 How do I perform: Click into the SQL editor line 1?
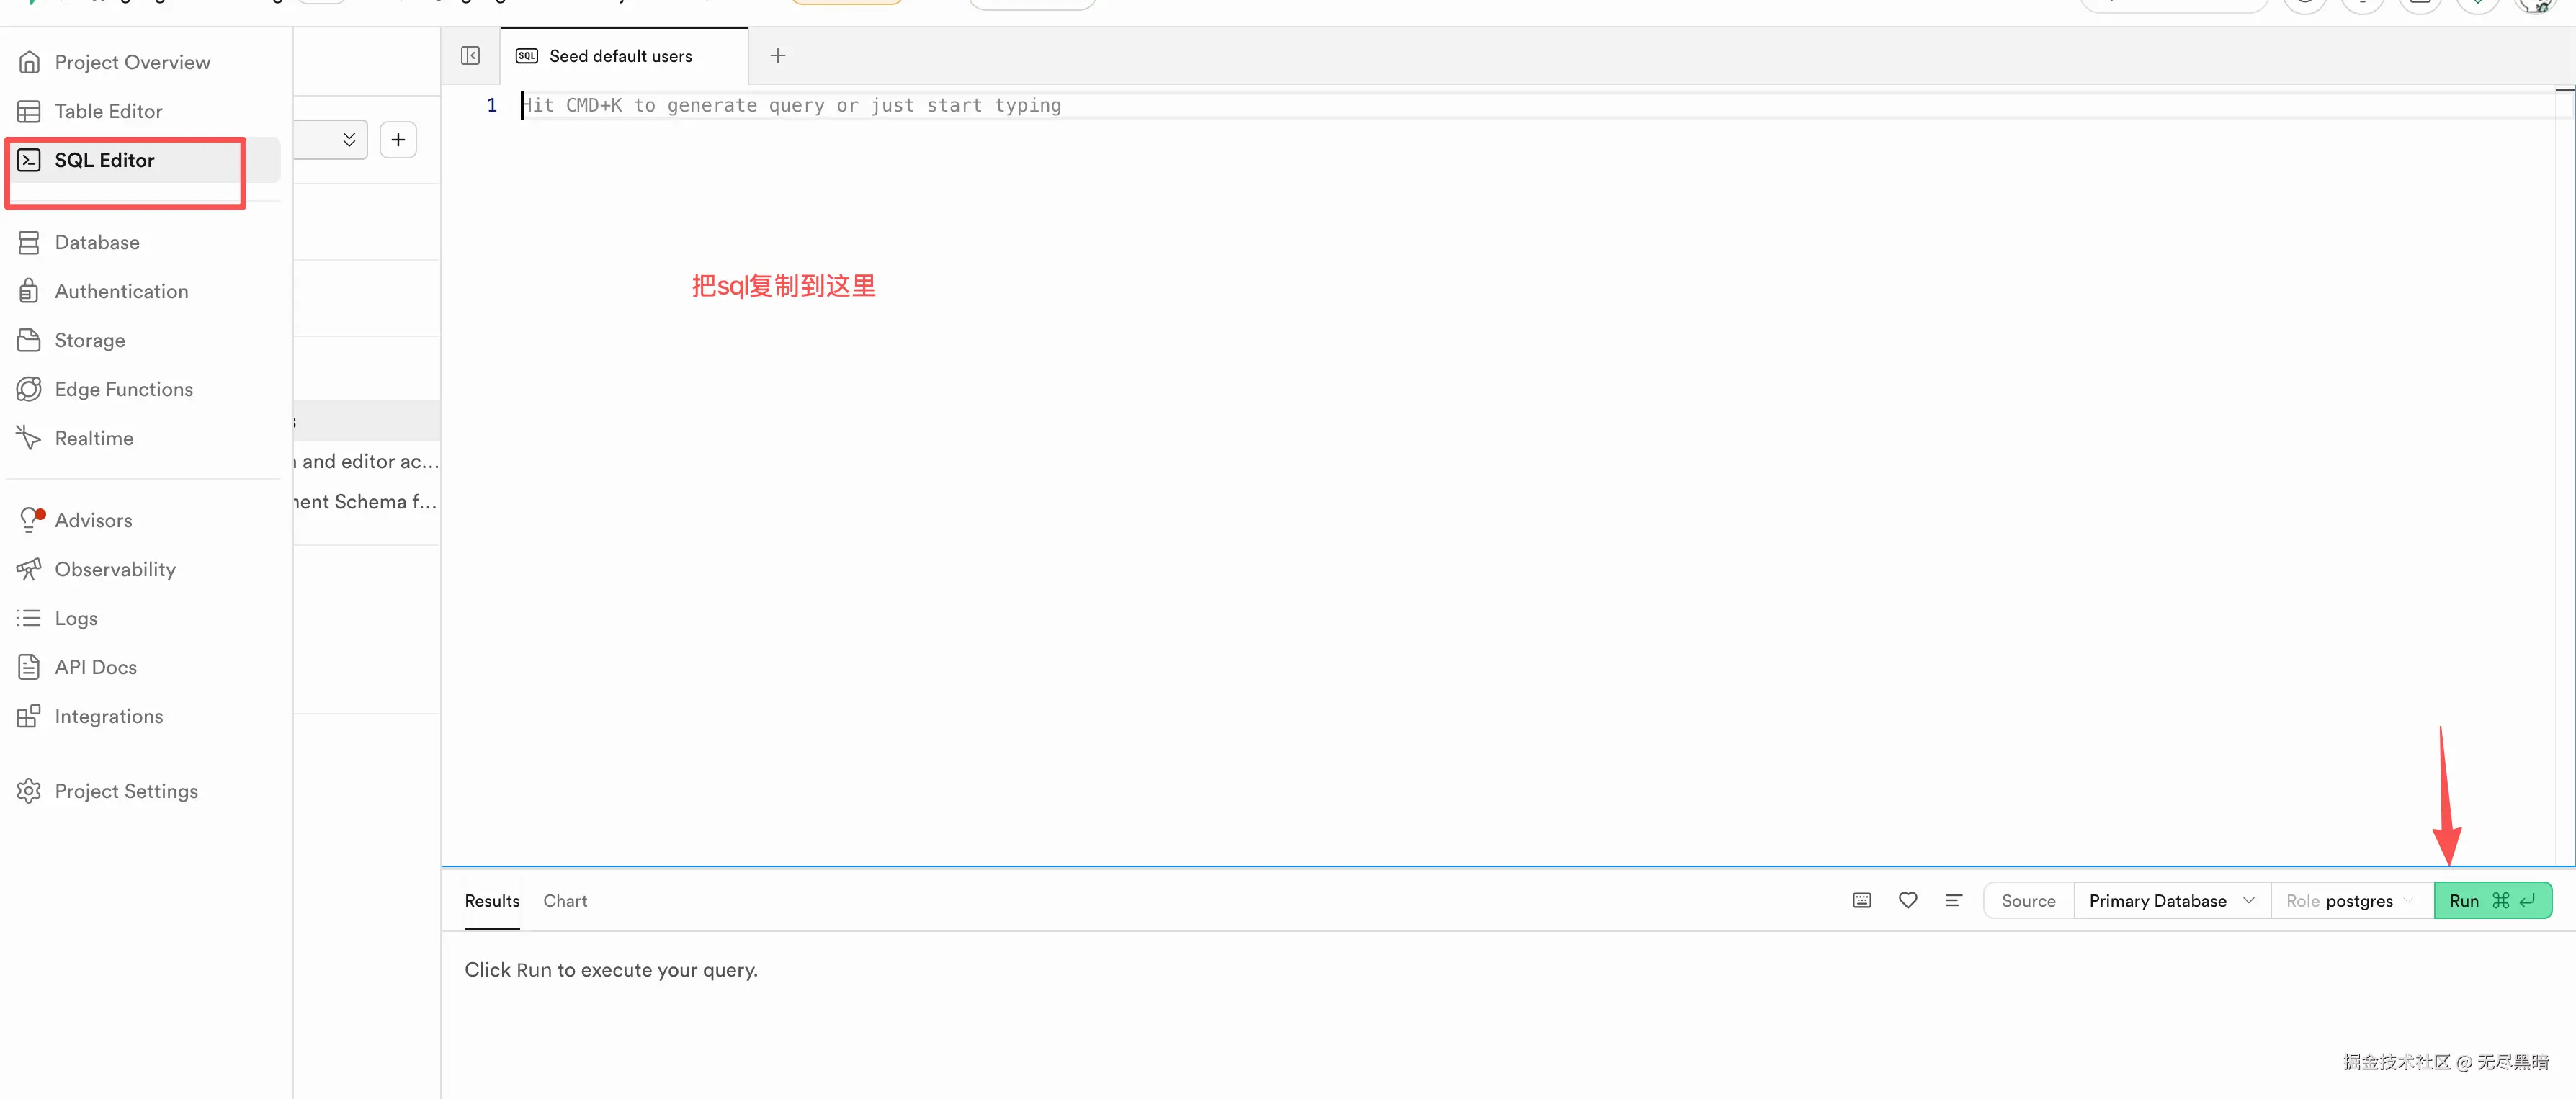1200,105
